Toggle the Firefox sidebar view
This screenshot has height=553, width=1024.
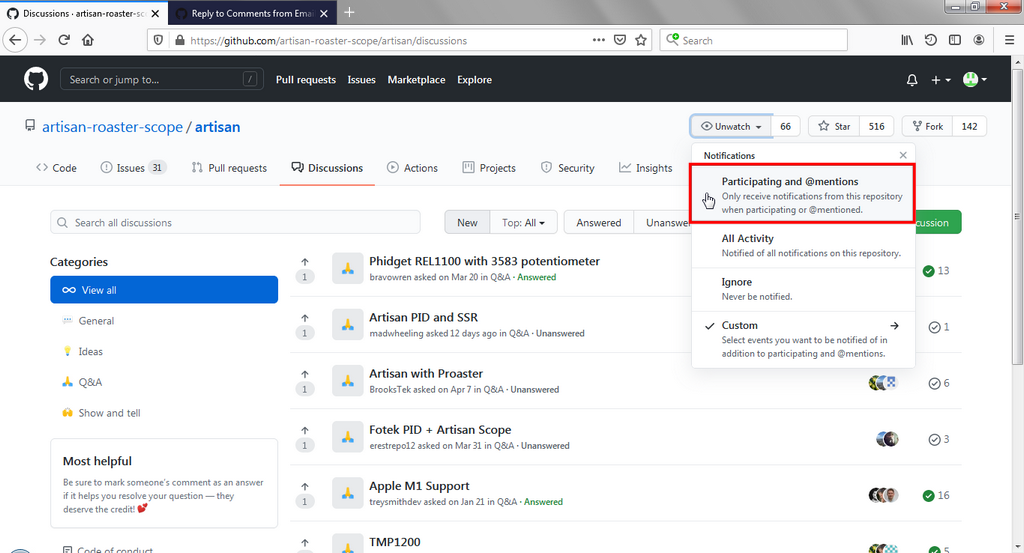(x=955, y=40)
